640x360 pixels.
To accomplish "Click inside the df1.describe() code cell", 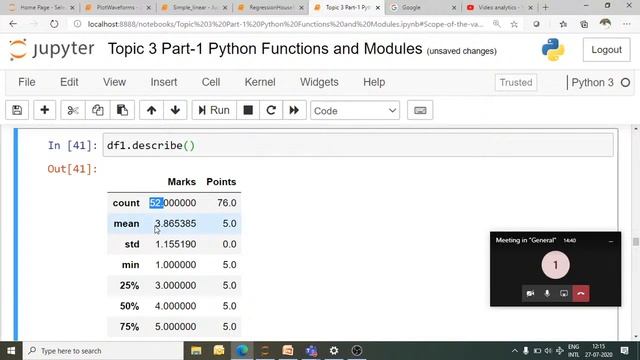I will pos(358,145).
